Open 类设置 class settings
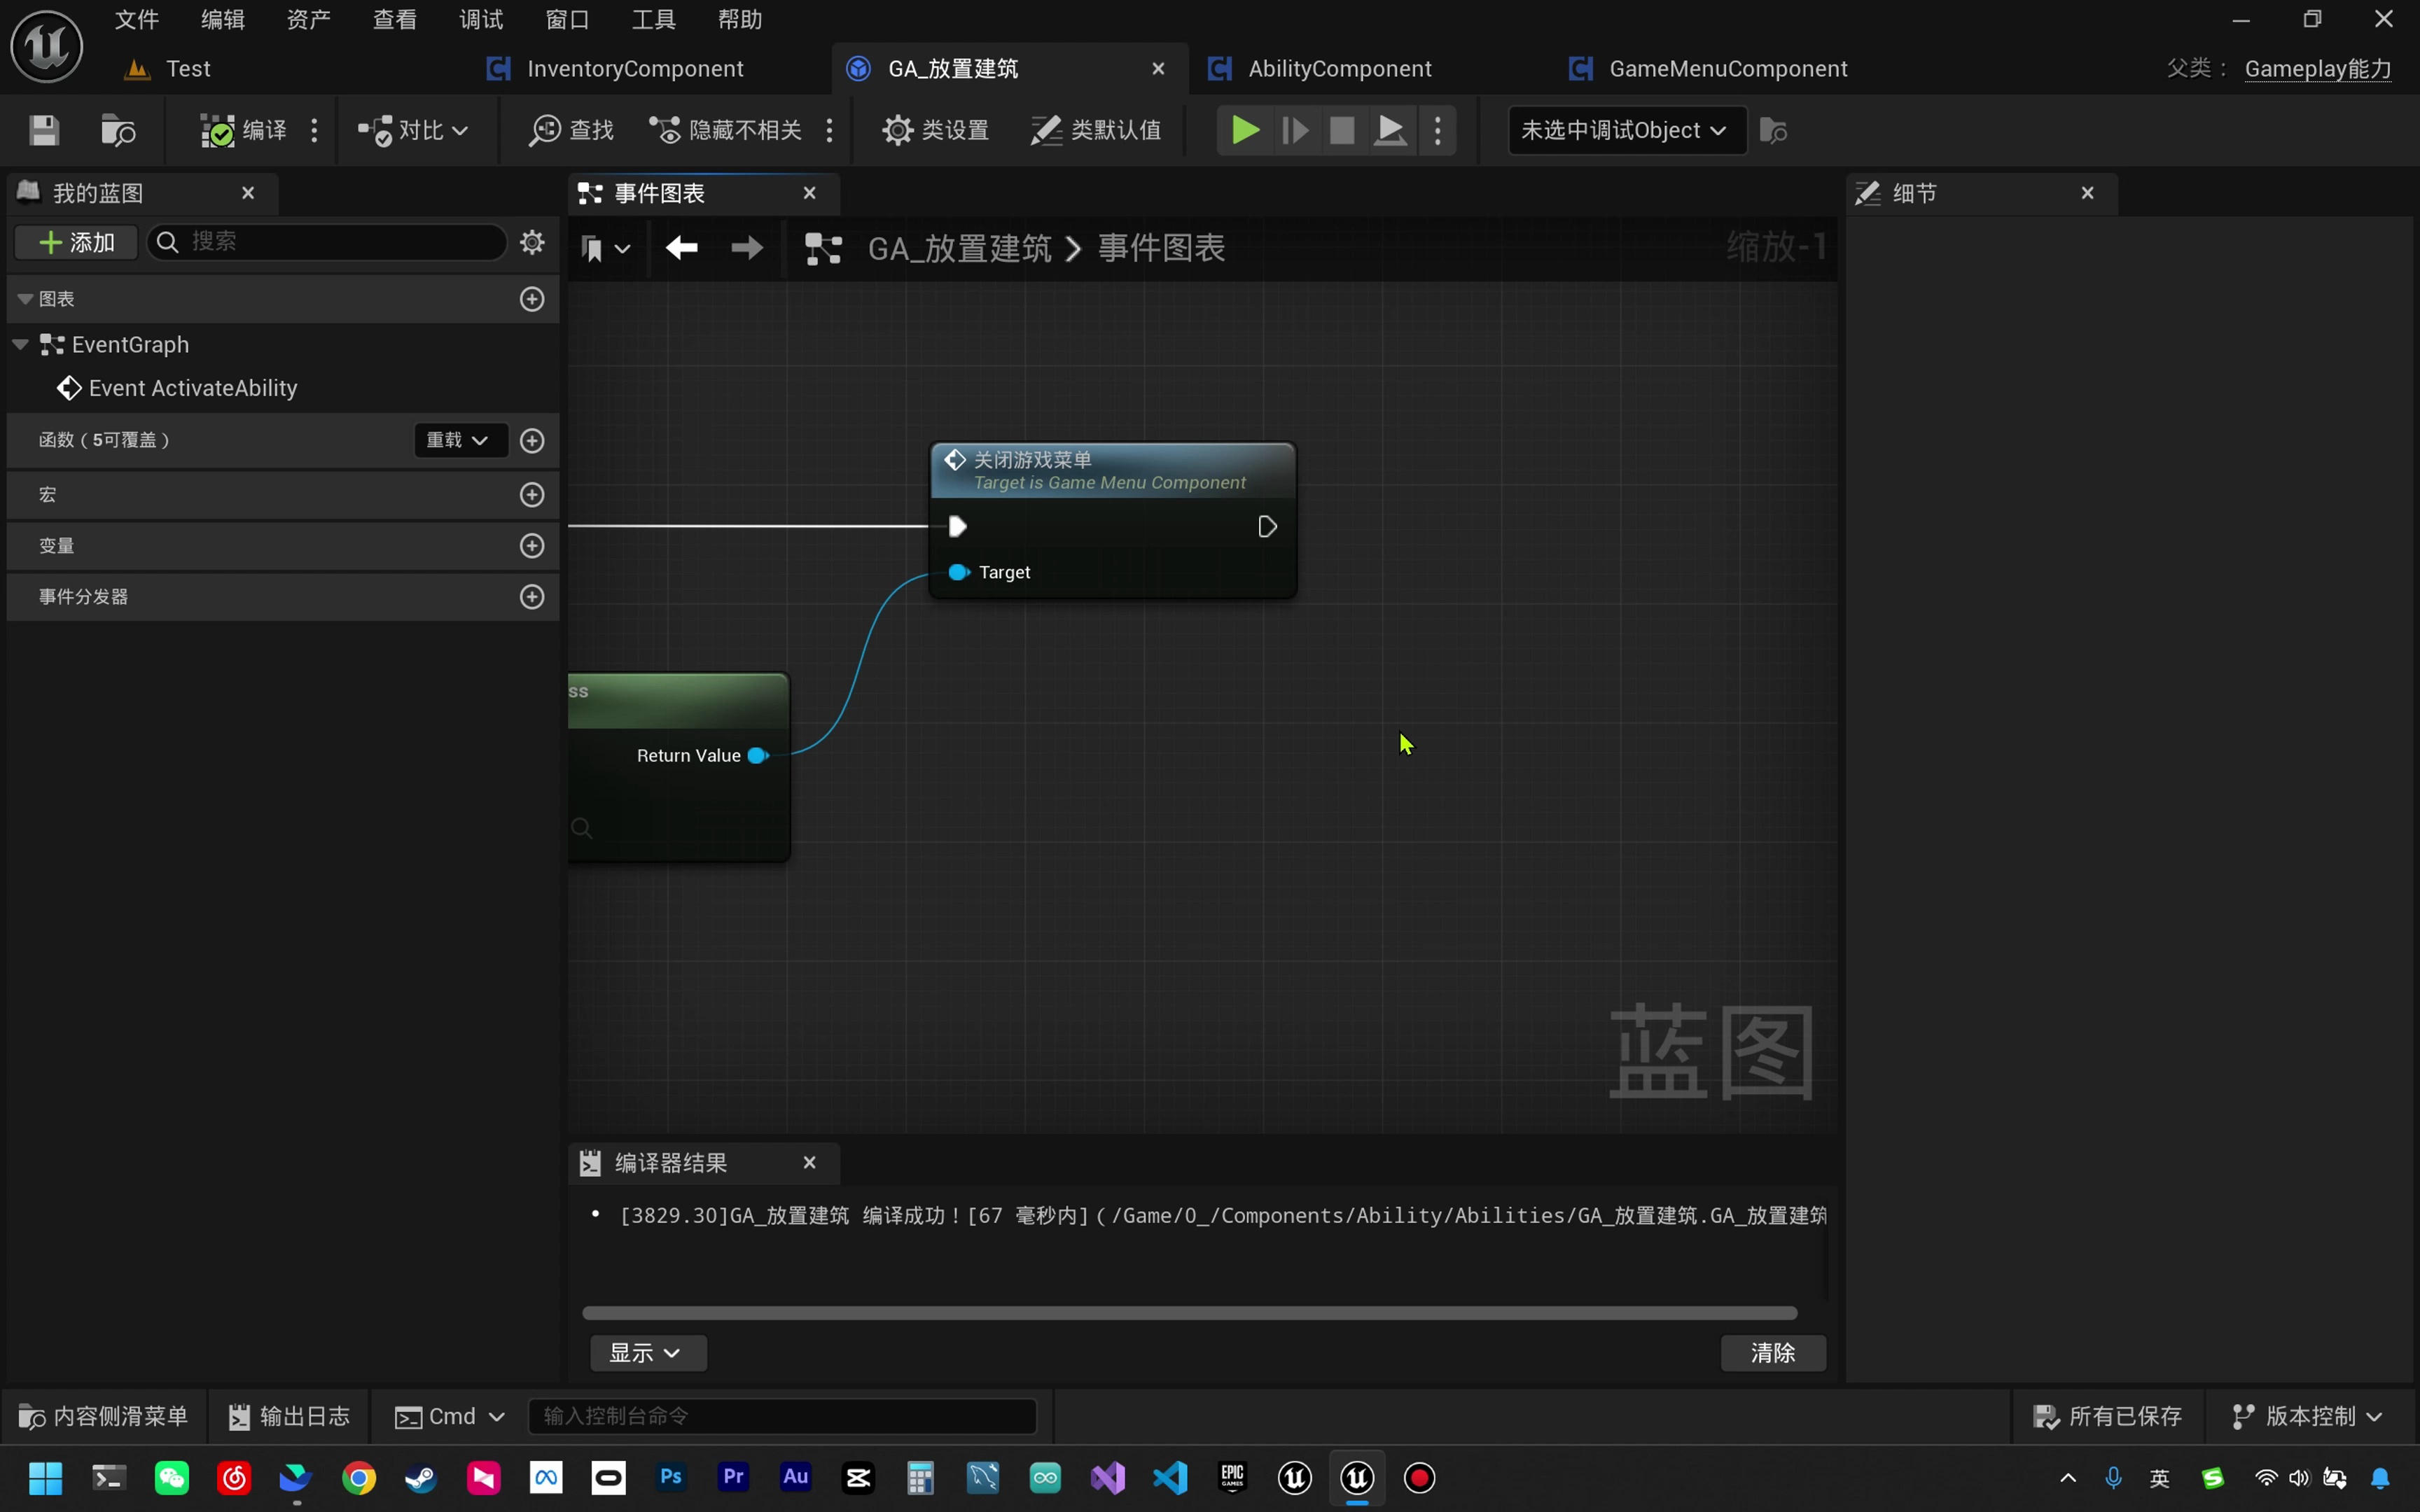This screenshot has height=1512, width=2420. tap(935, 130)
